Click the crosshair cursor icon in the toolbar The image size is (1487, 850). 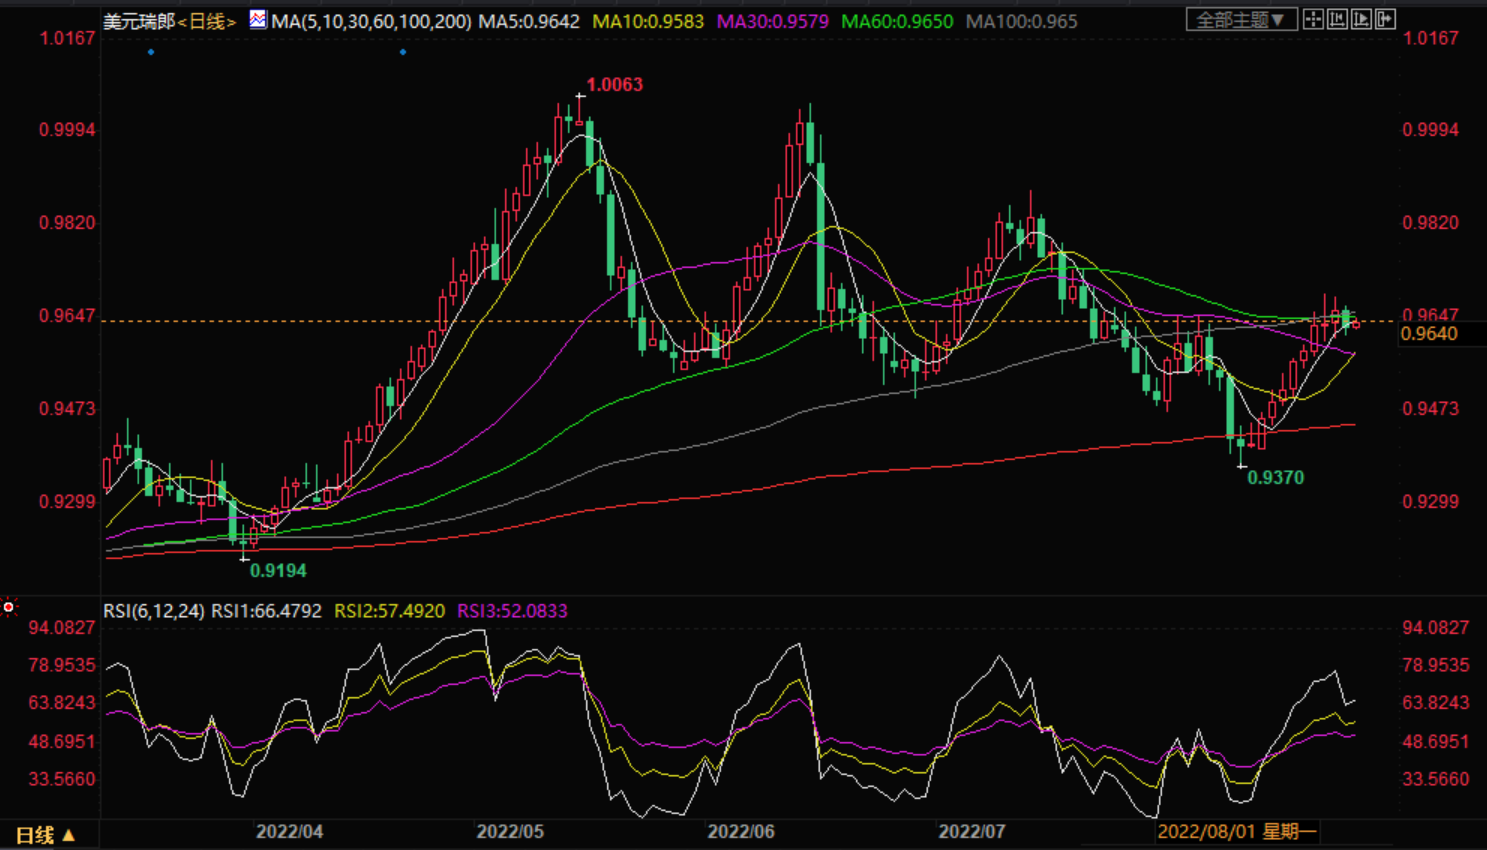point(1313,19)
